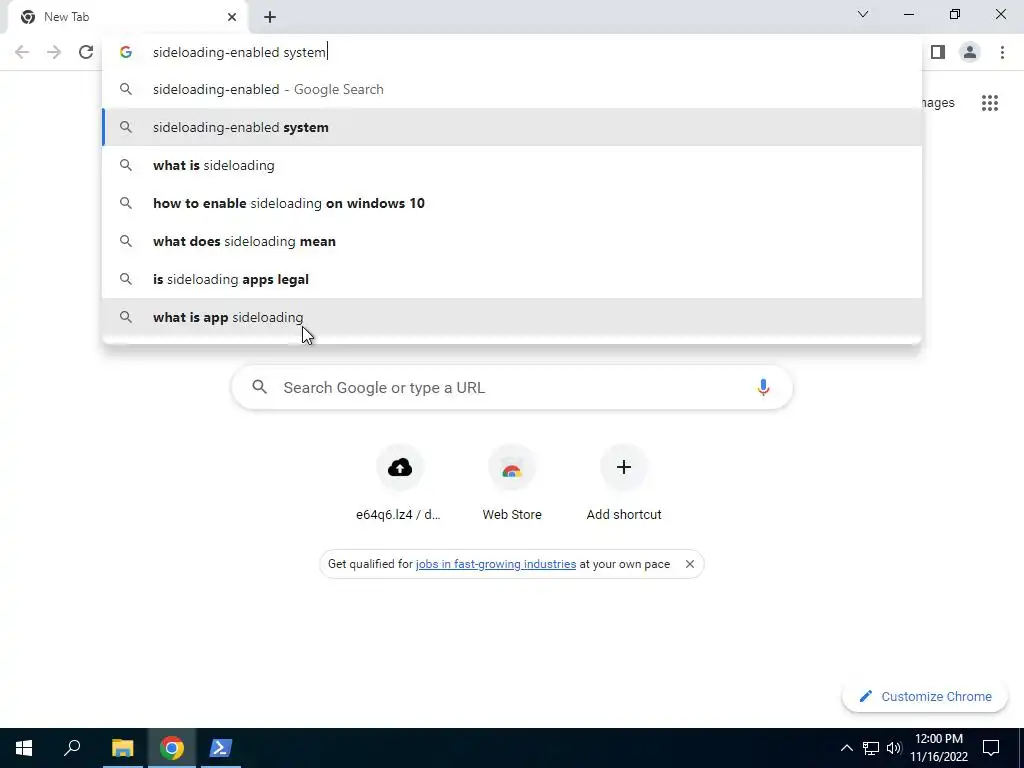The height and width of the screenshot is (768, 1024).
Task: Open Customize Chrome
Action: pos(925,696)
